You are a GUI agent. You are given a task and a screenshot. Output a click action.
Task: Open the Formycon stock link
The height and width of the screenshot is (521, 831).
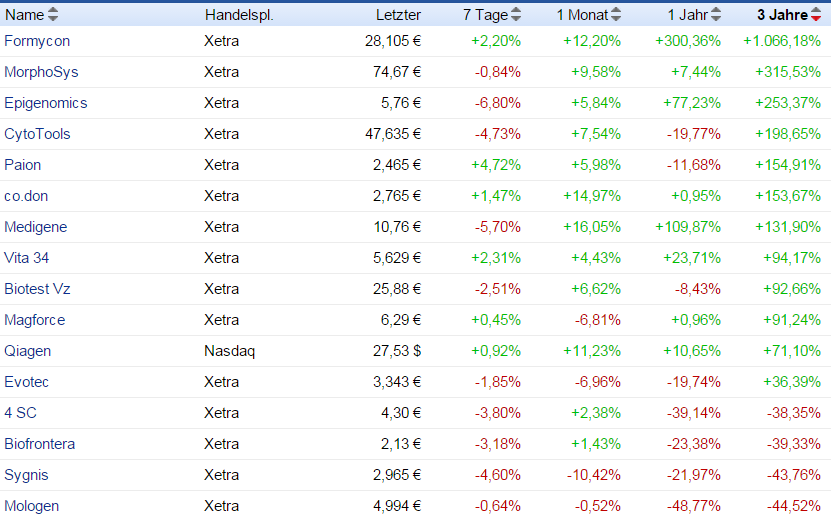coord(37,41)
